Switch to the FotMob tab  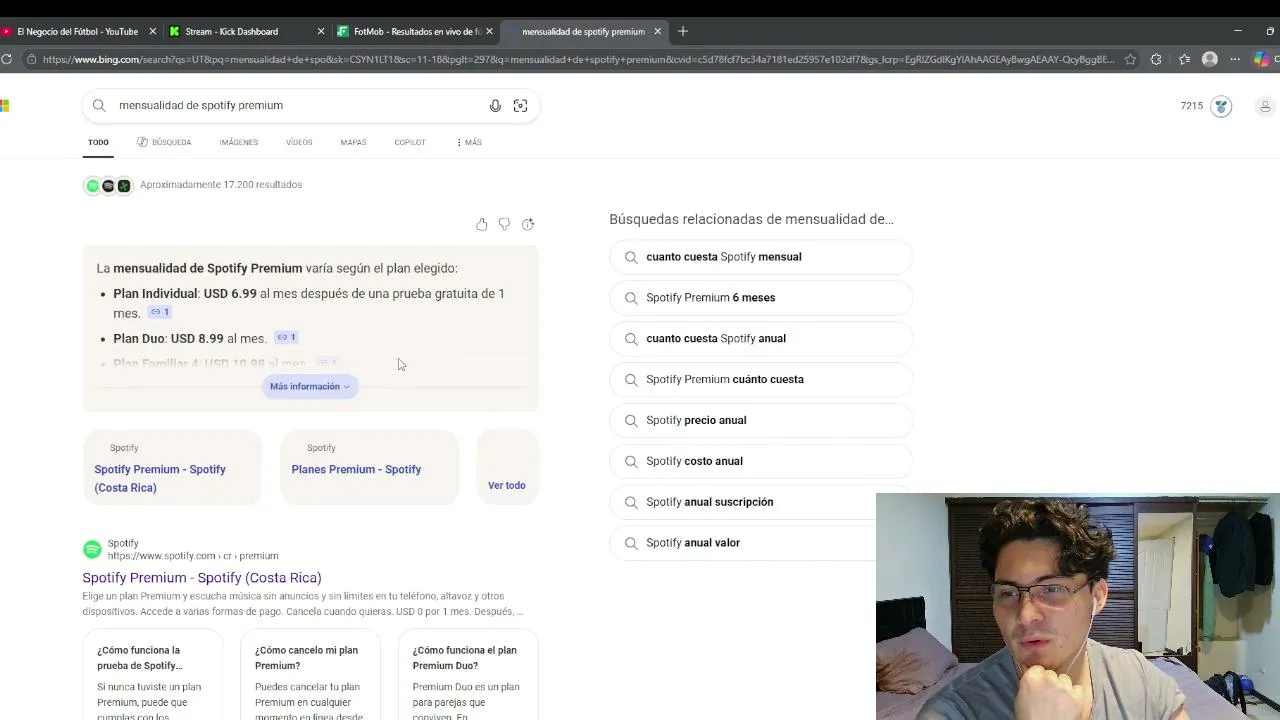[417, 31]
